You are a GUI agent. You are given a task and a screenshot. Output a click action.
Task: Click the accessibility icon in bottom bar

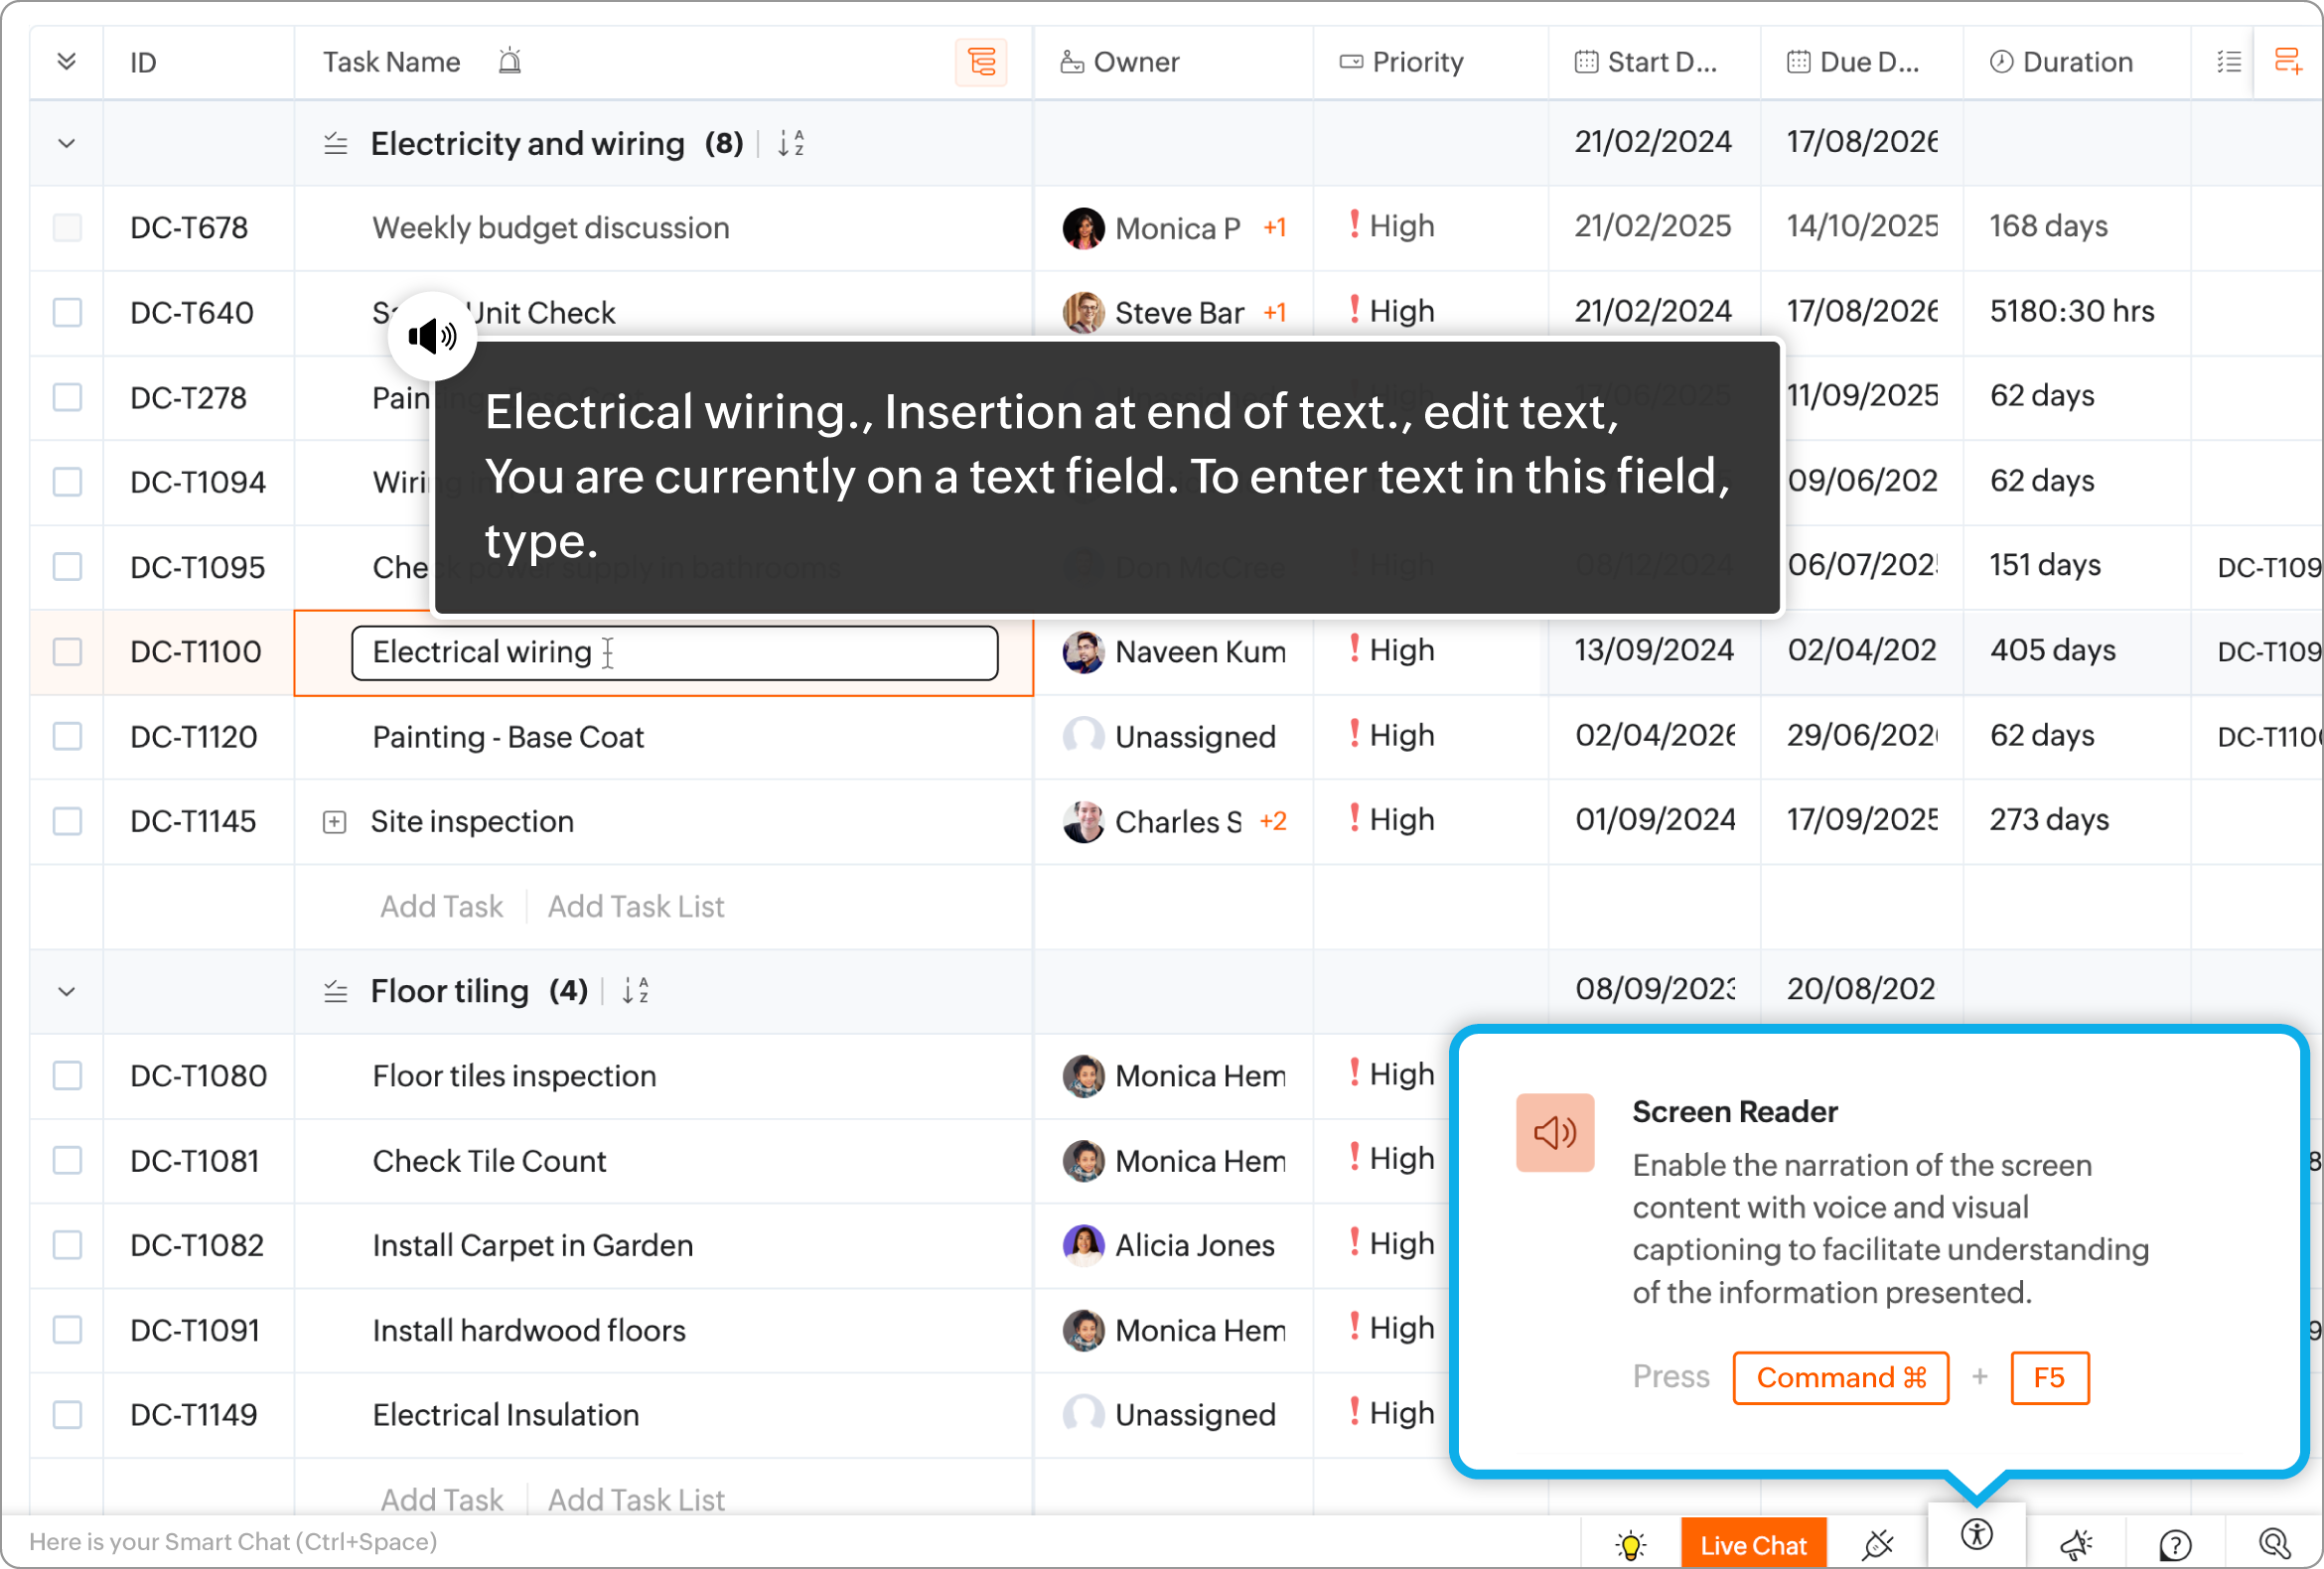[x=1976, y=1535]
